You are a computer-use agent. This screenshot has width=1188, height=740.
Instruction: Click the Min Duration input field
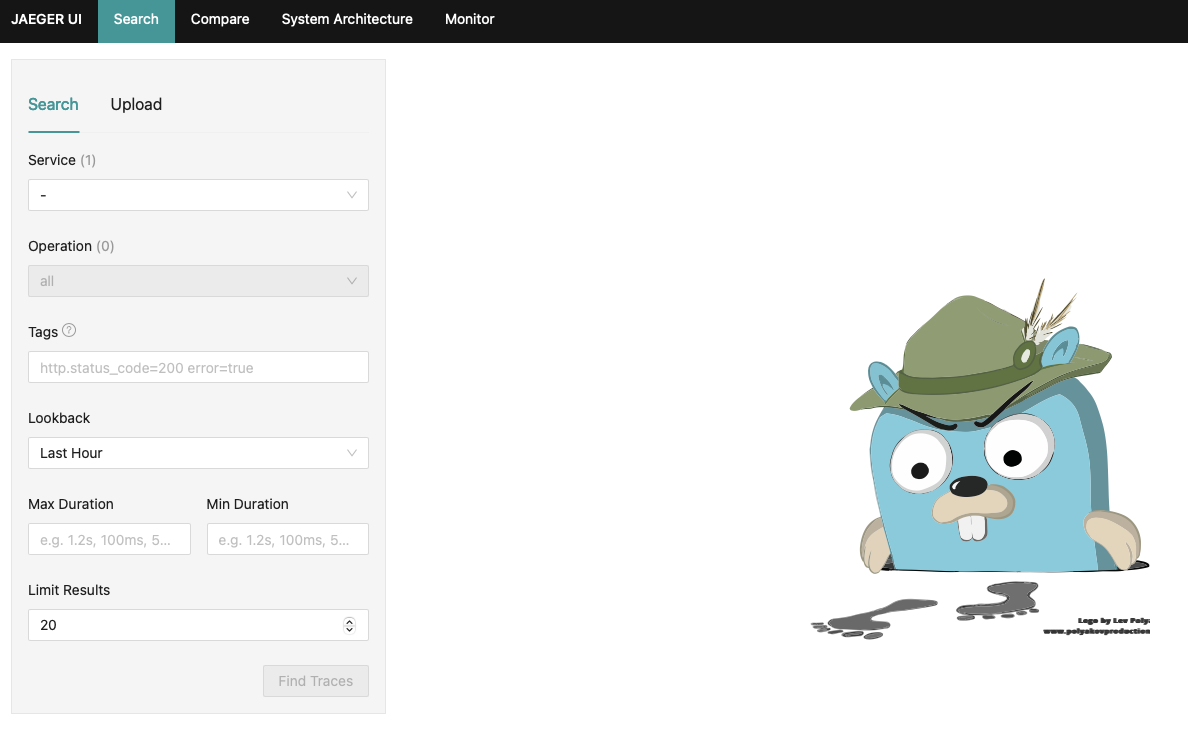287,539
